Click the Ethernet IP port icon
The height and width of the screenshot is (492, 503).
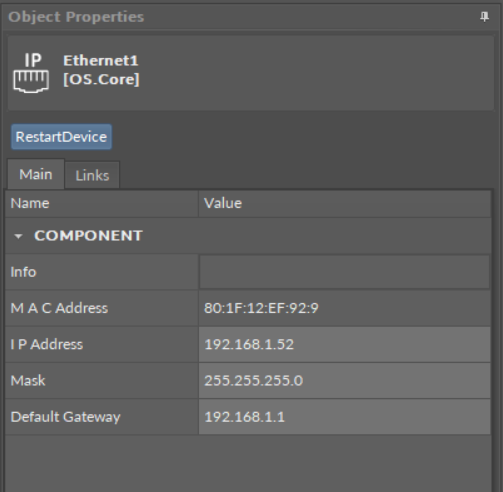tap(31, 73)
